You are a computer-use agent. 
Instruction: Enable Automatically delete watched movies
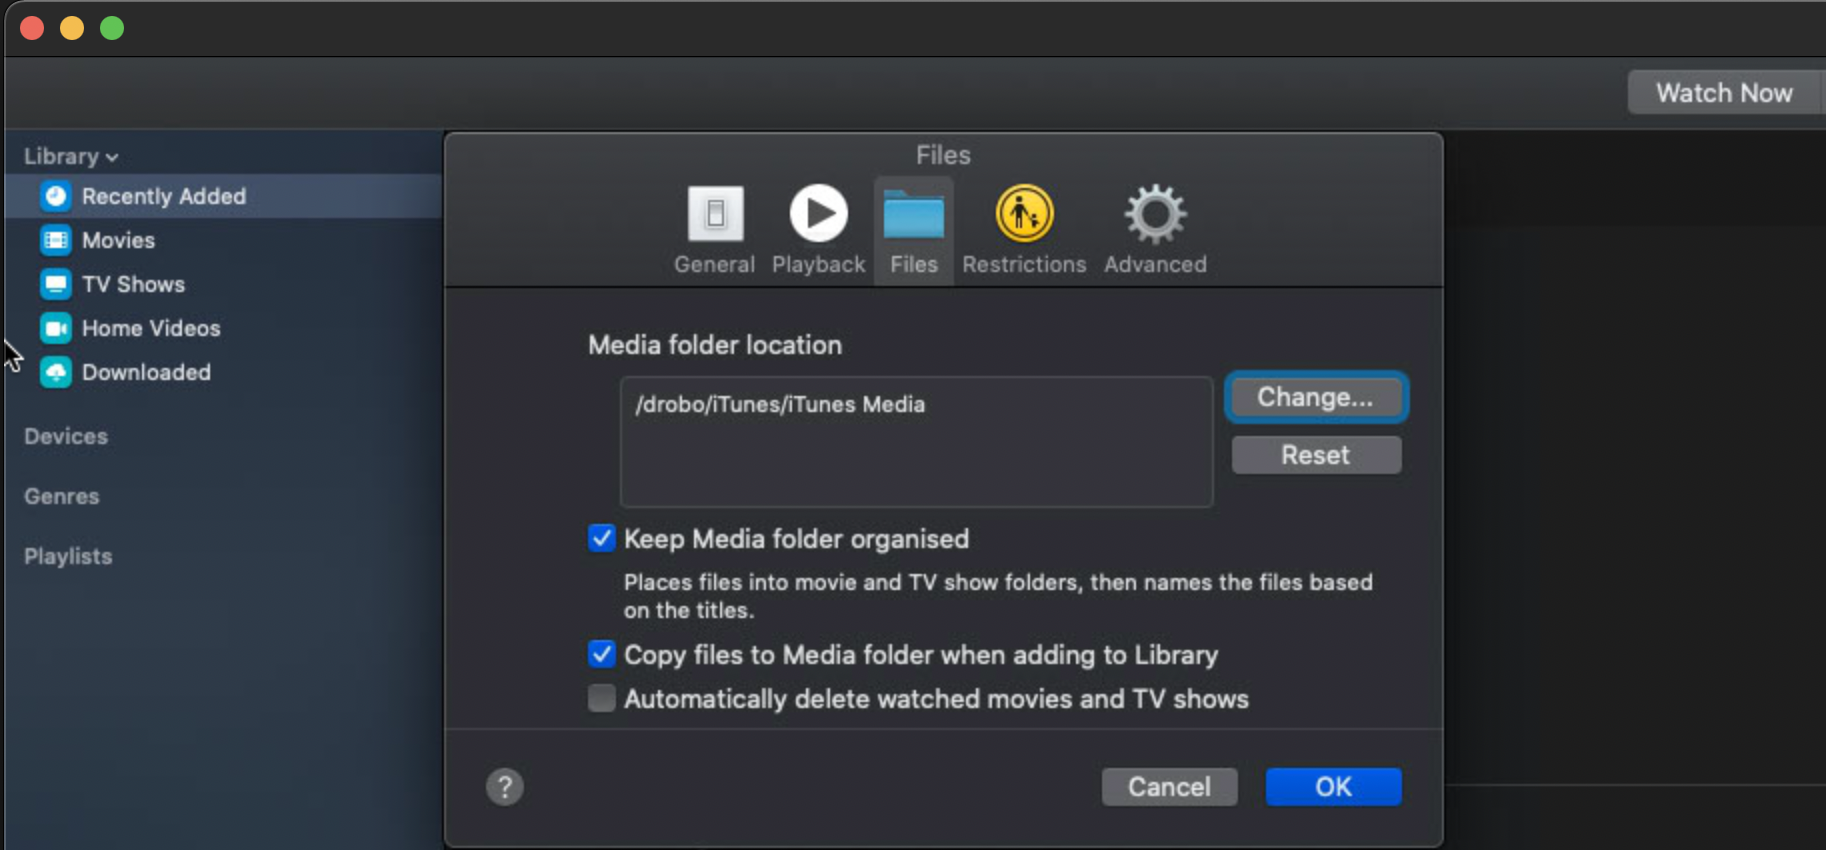tap(602, 698)
